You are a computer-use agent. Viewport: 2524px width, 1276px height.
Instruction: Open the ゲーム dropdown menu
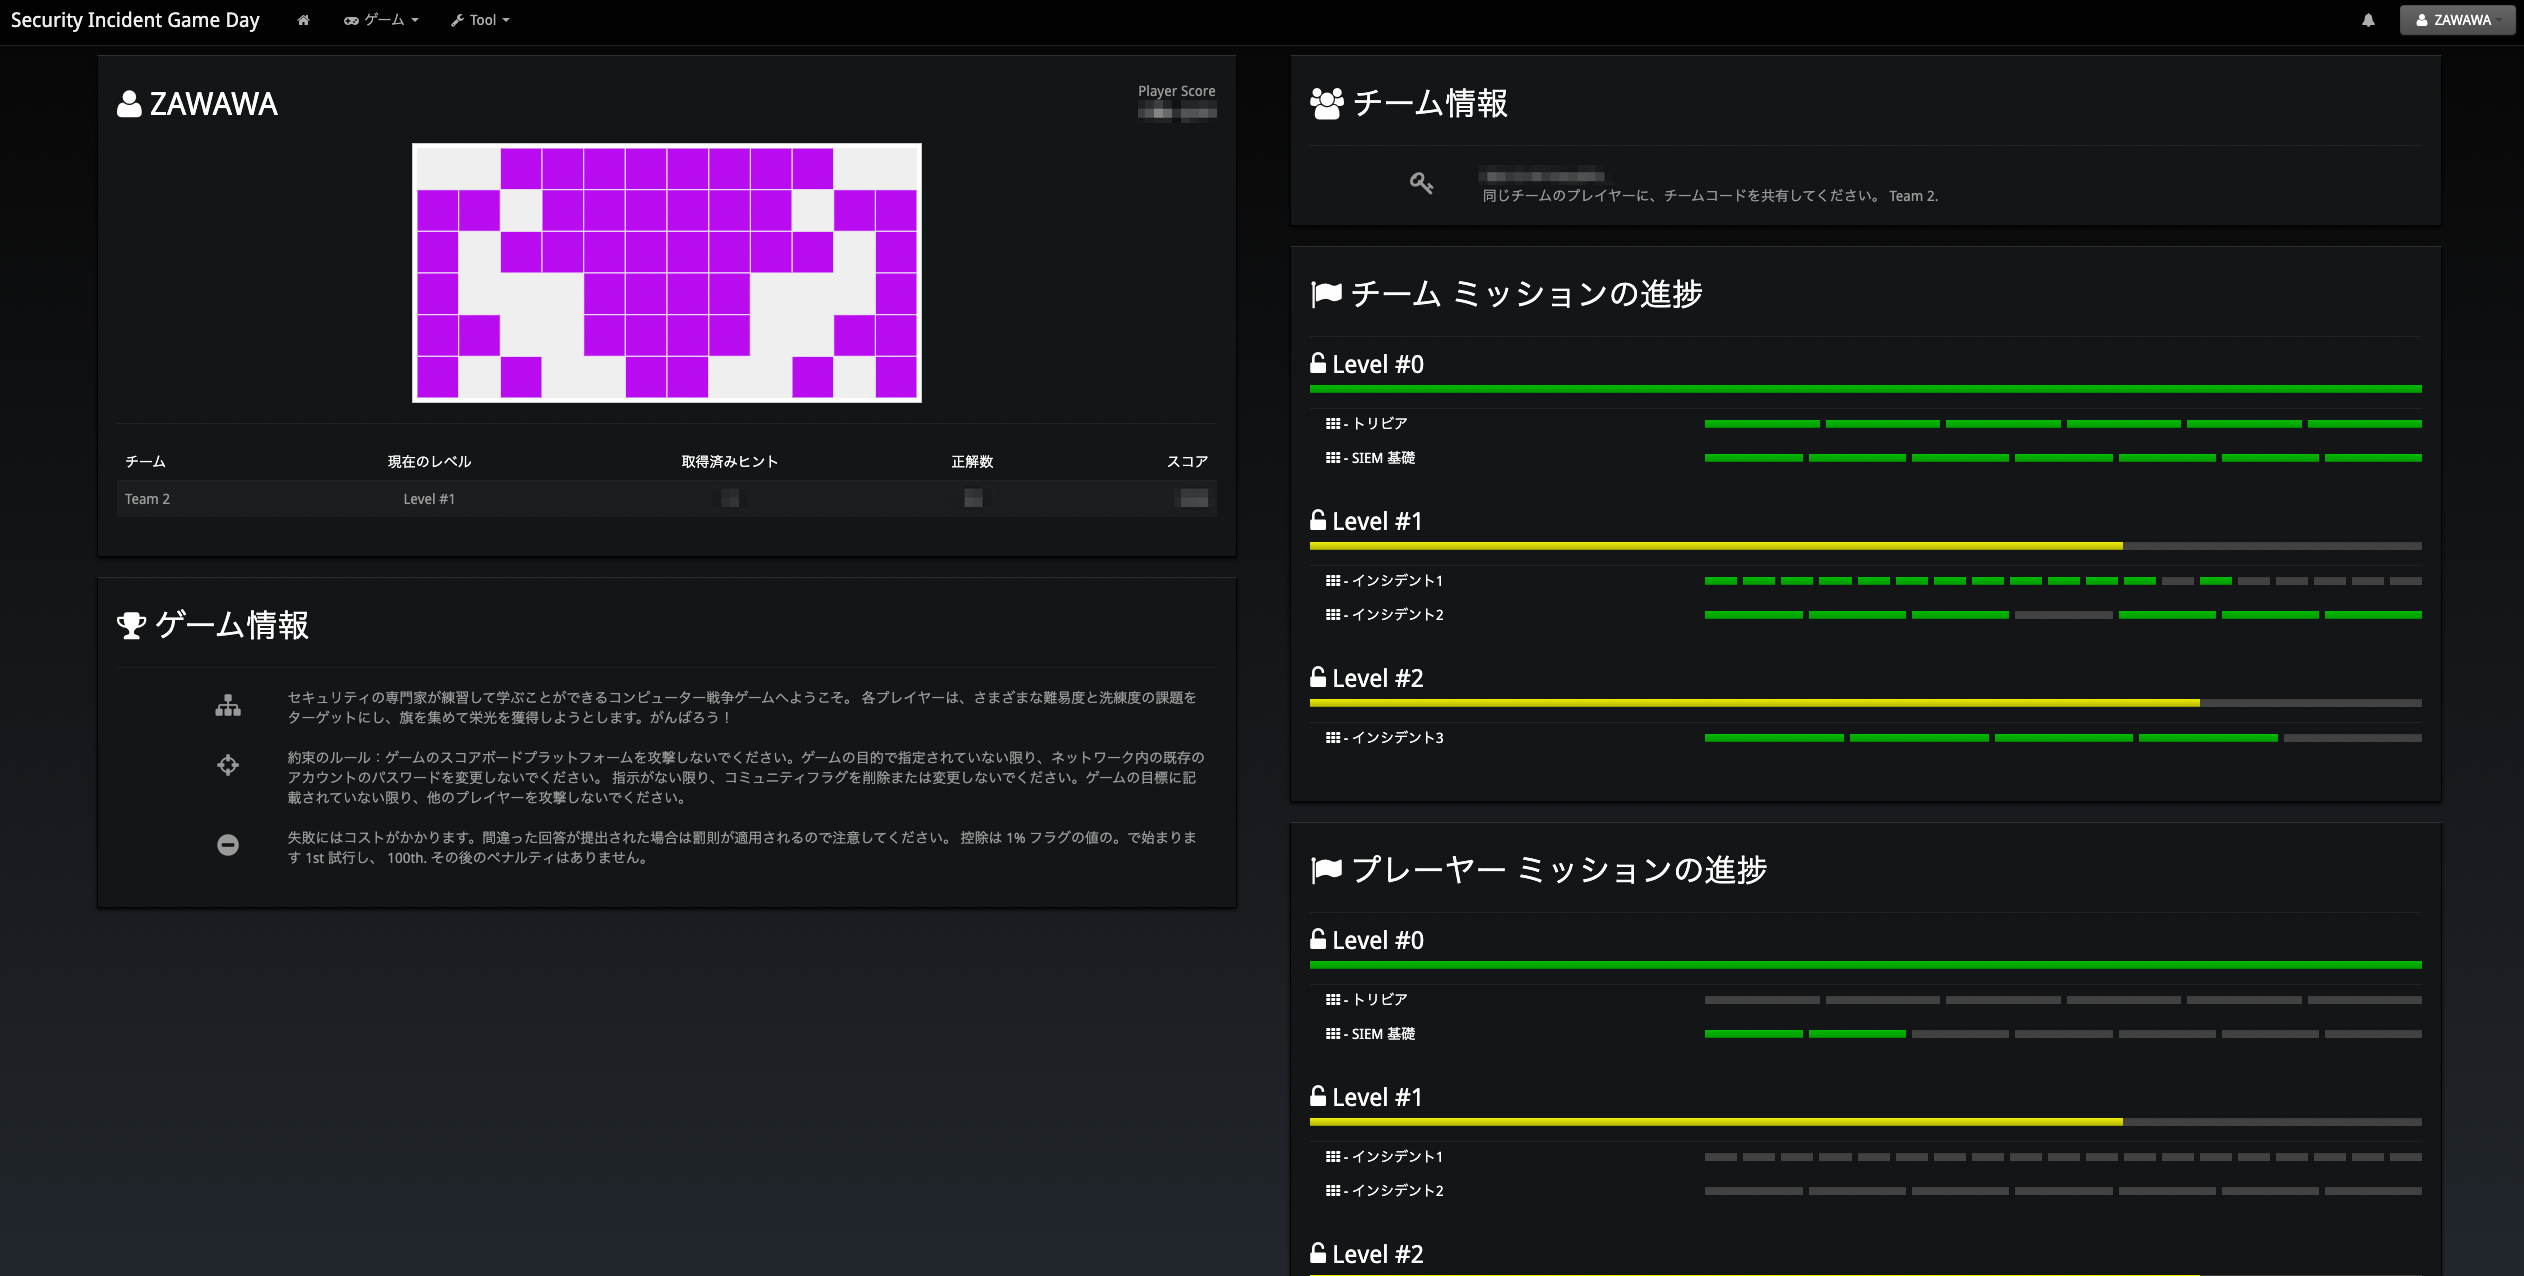(381, 20)
